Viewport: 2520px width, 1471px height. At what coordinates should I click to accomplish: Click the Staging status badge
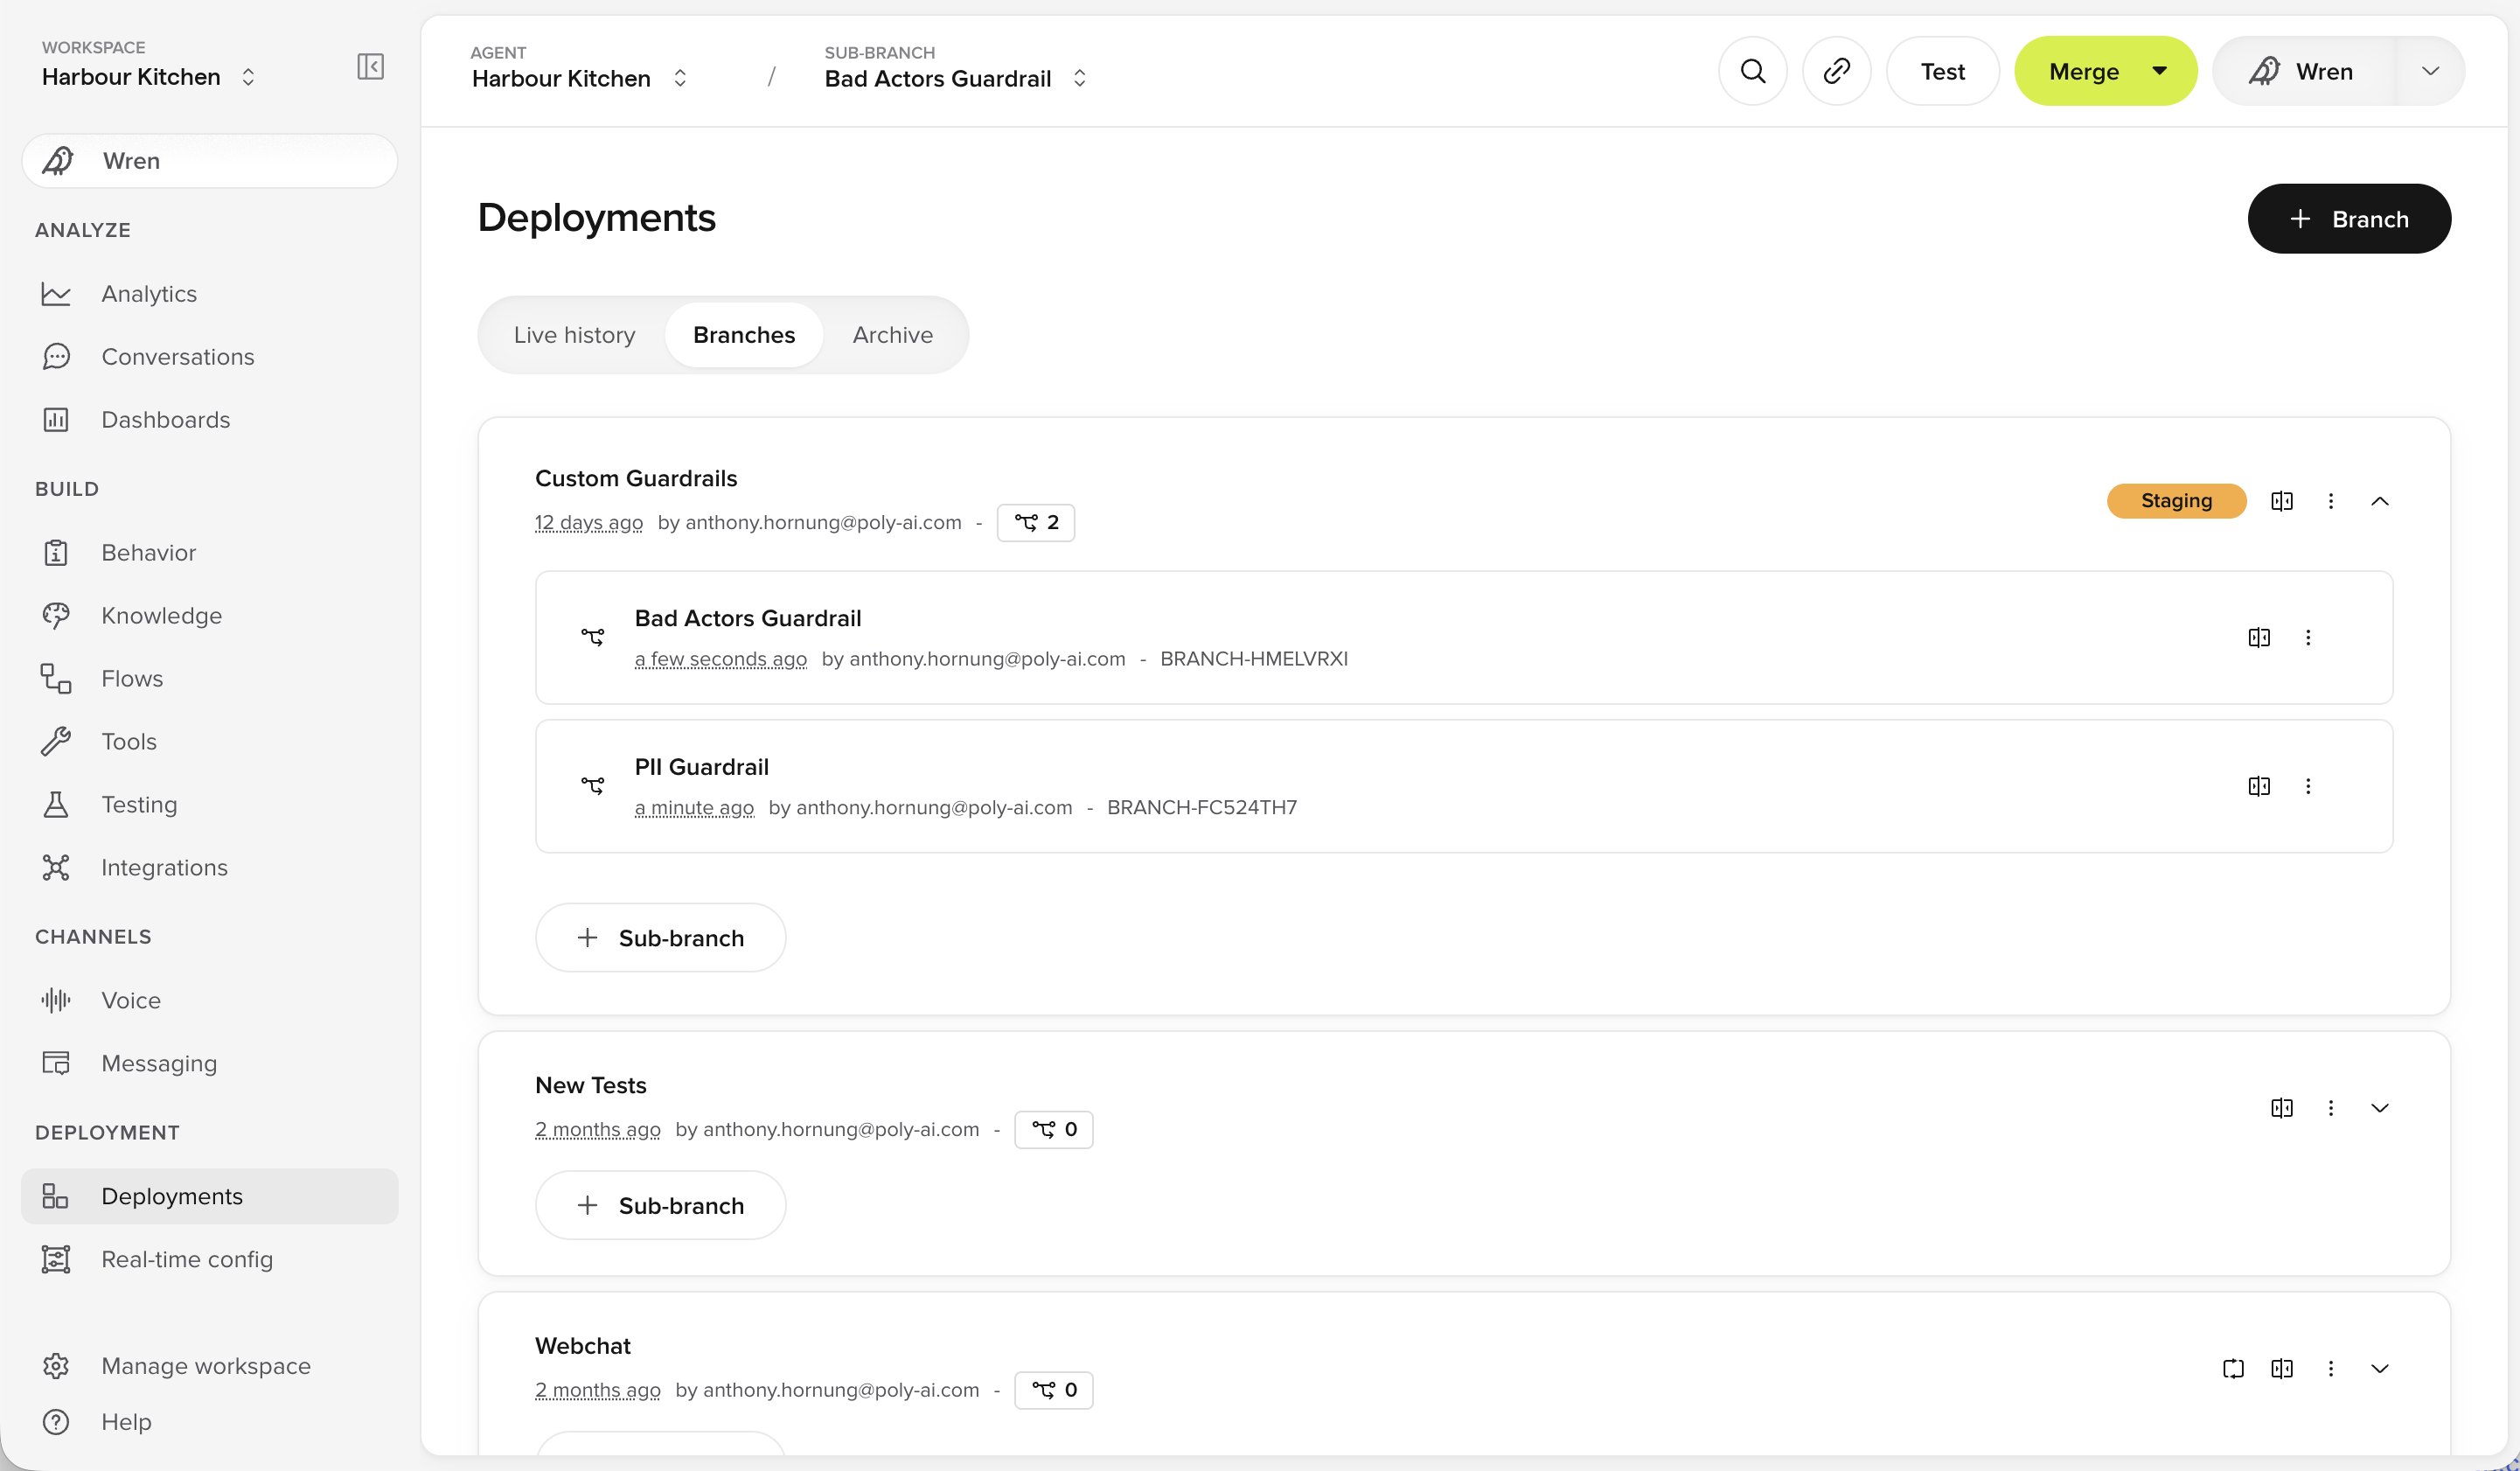[2176, 501]
